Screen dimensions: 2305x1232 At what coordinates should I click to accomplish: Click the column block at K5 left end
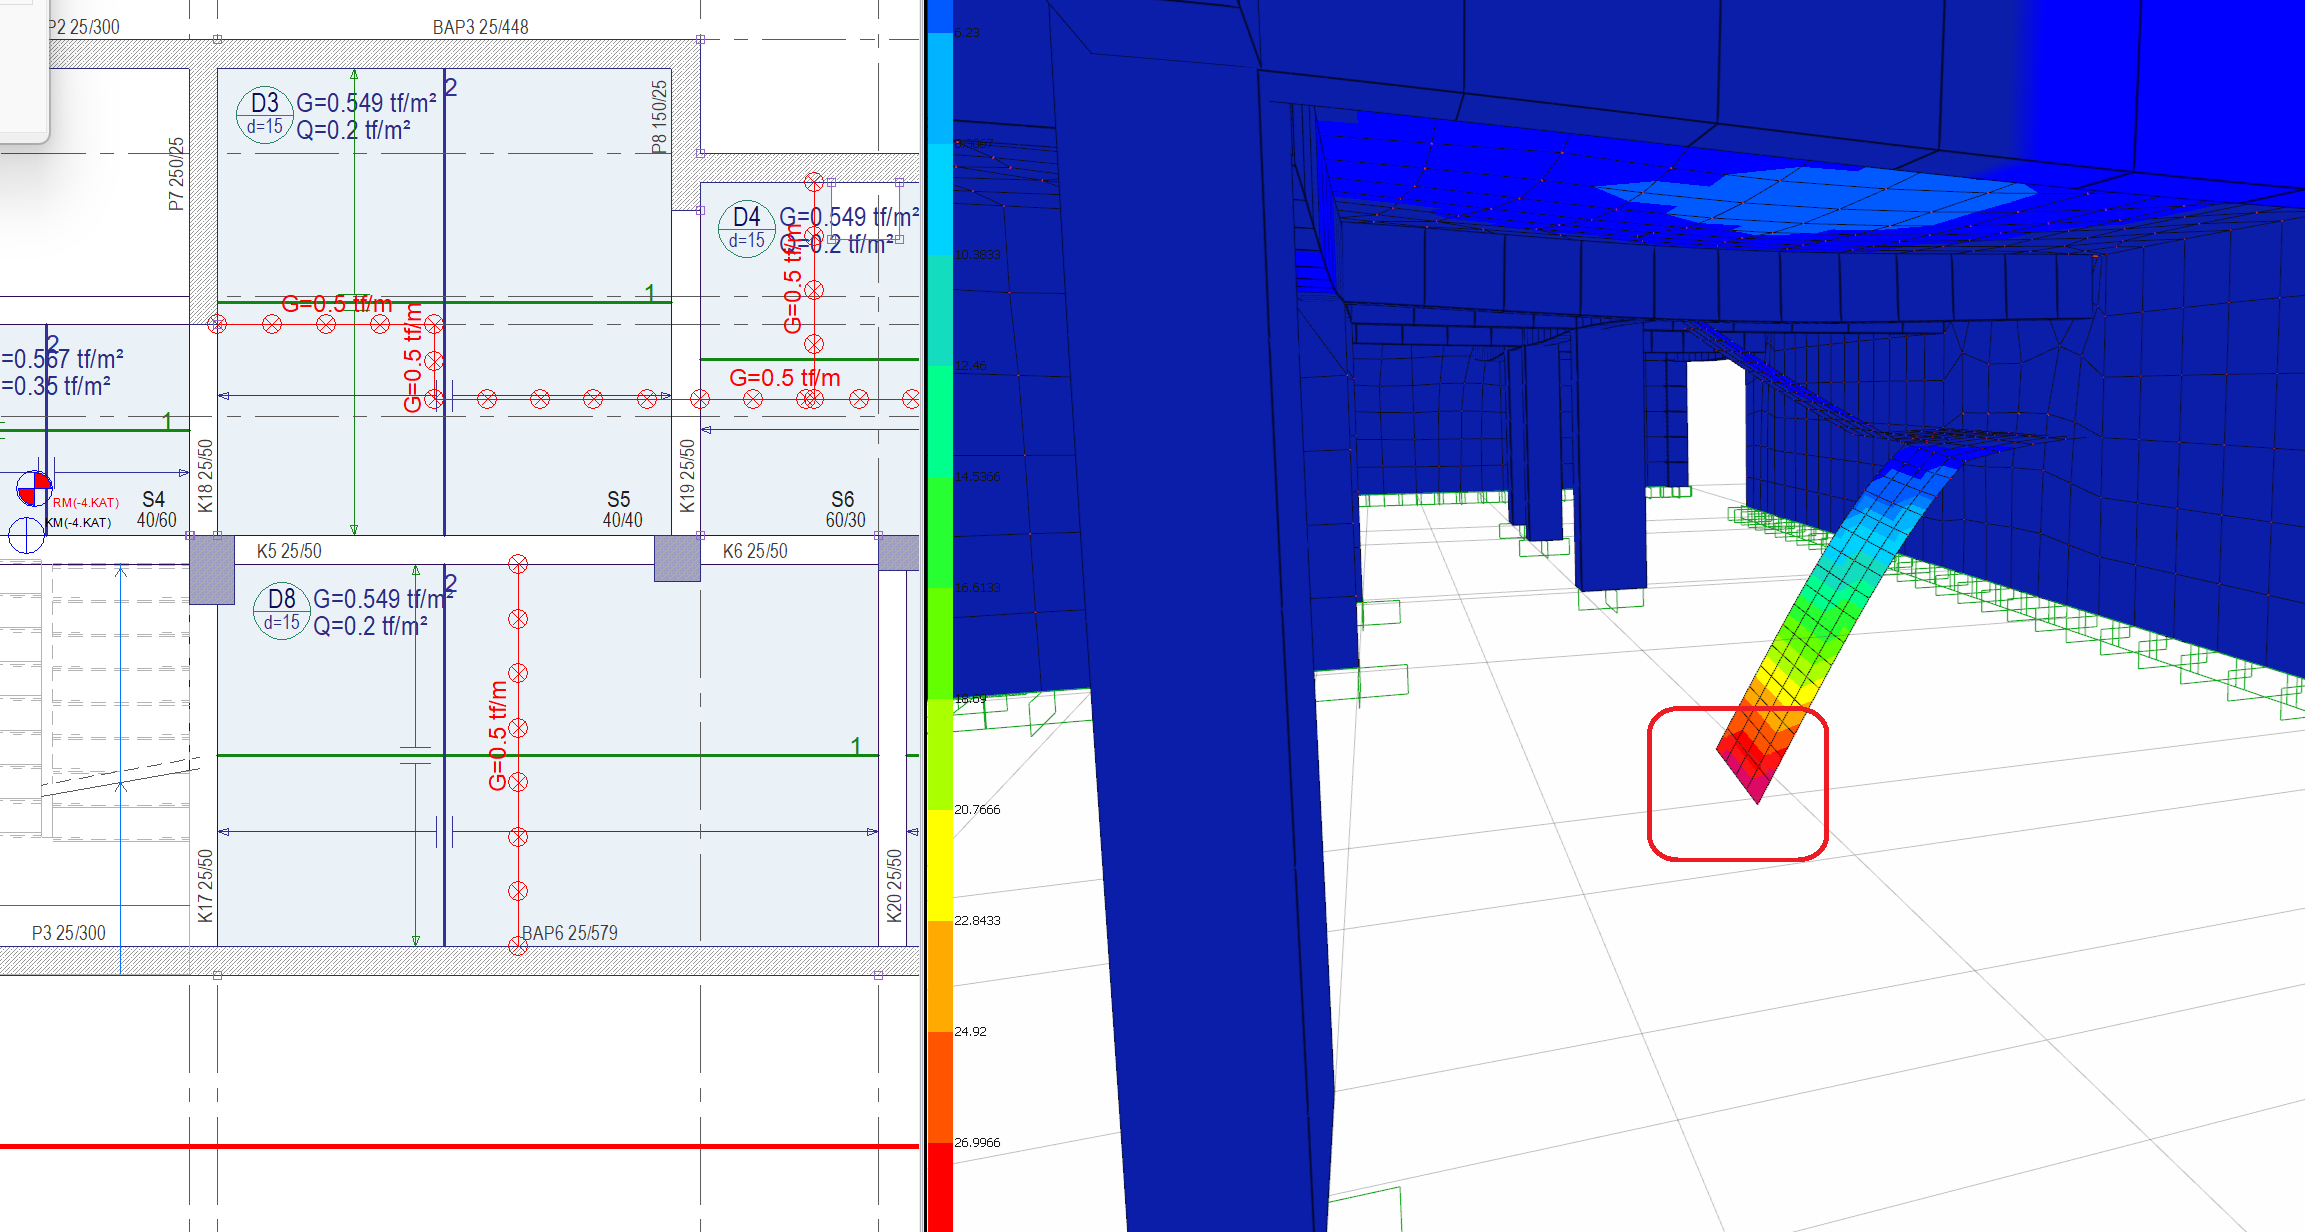(212, 569)
